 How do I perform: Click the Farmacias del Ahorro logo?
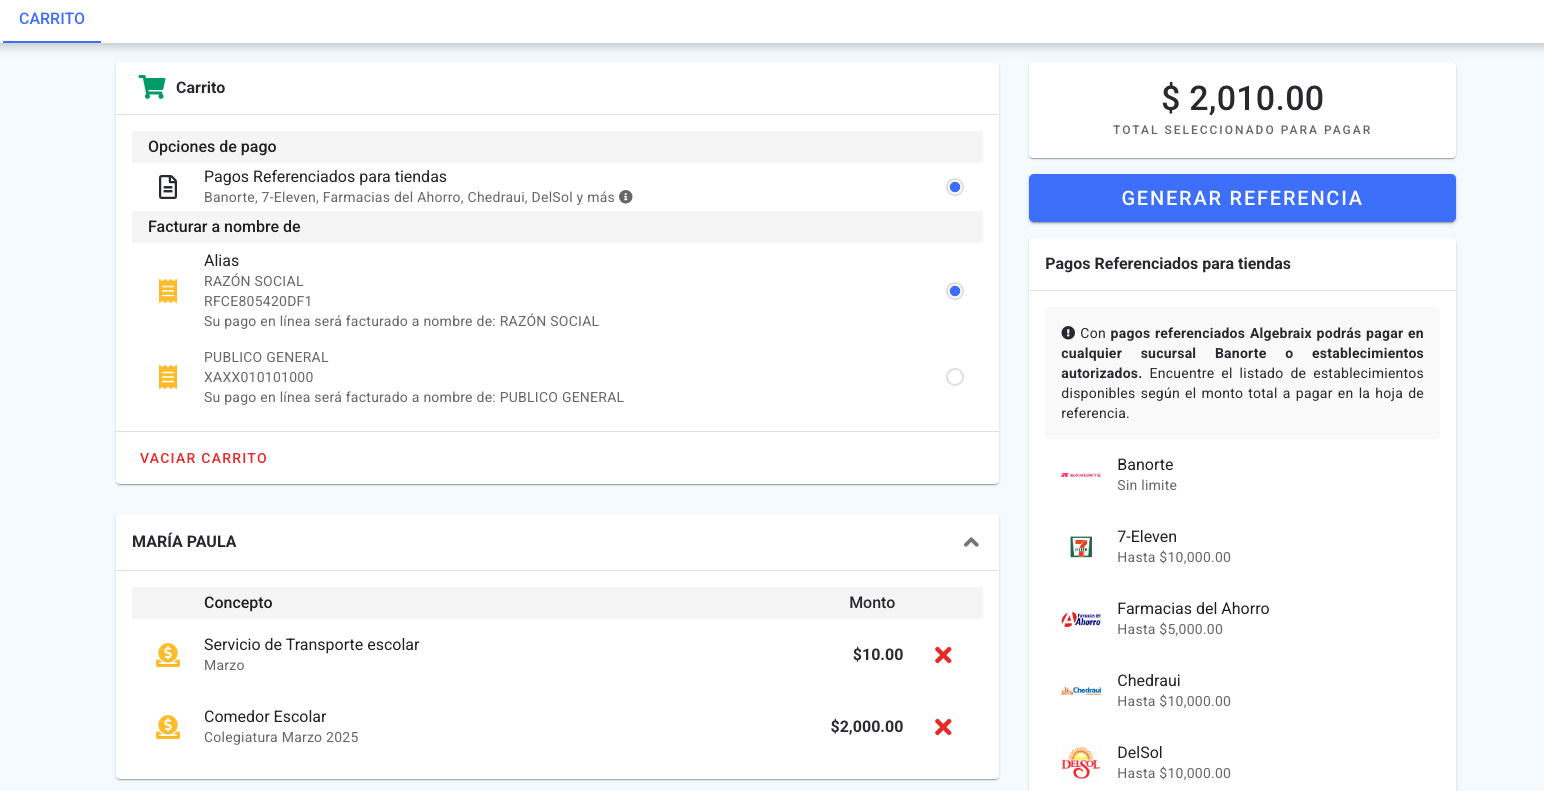point(1081,619)
